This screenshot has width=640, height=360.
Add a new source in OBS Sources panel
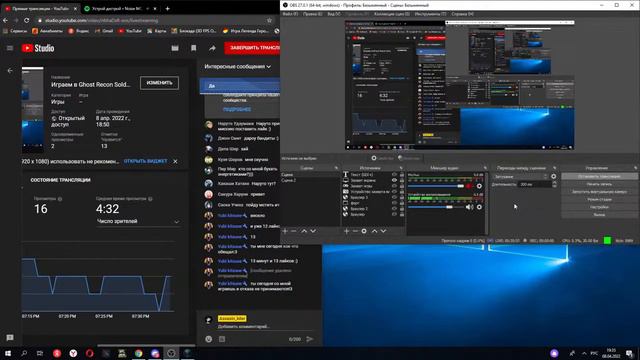(346, 231)
